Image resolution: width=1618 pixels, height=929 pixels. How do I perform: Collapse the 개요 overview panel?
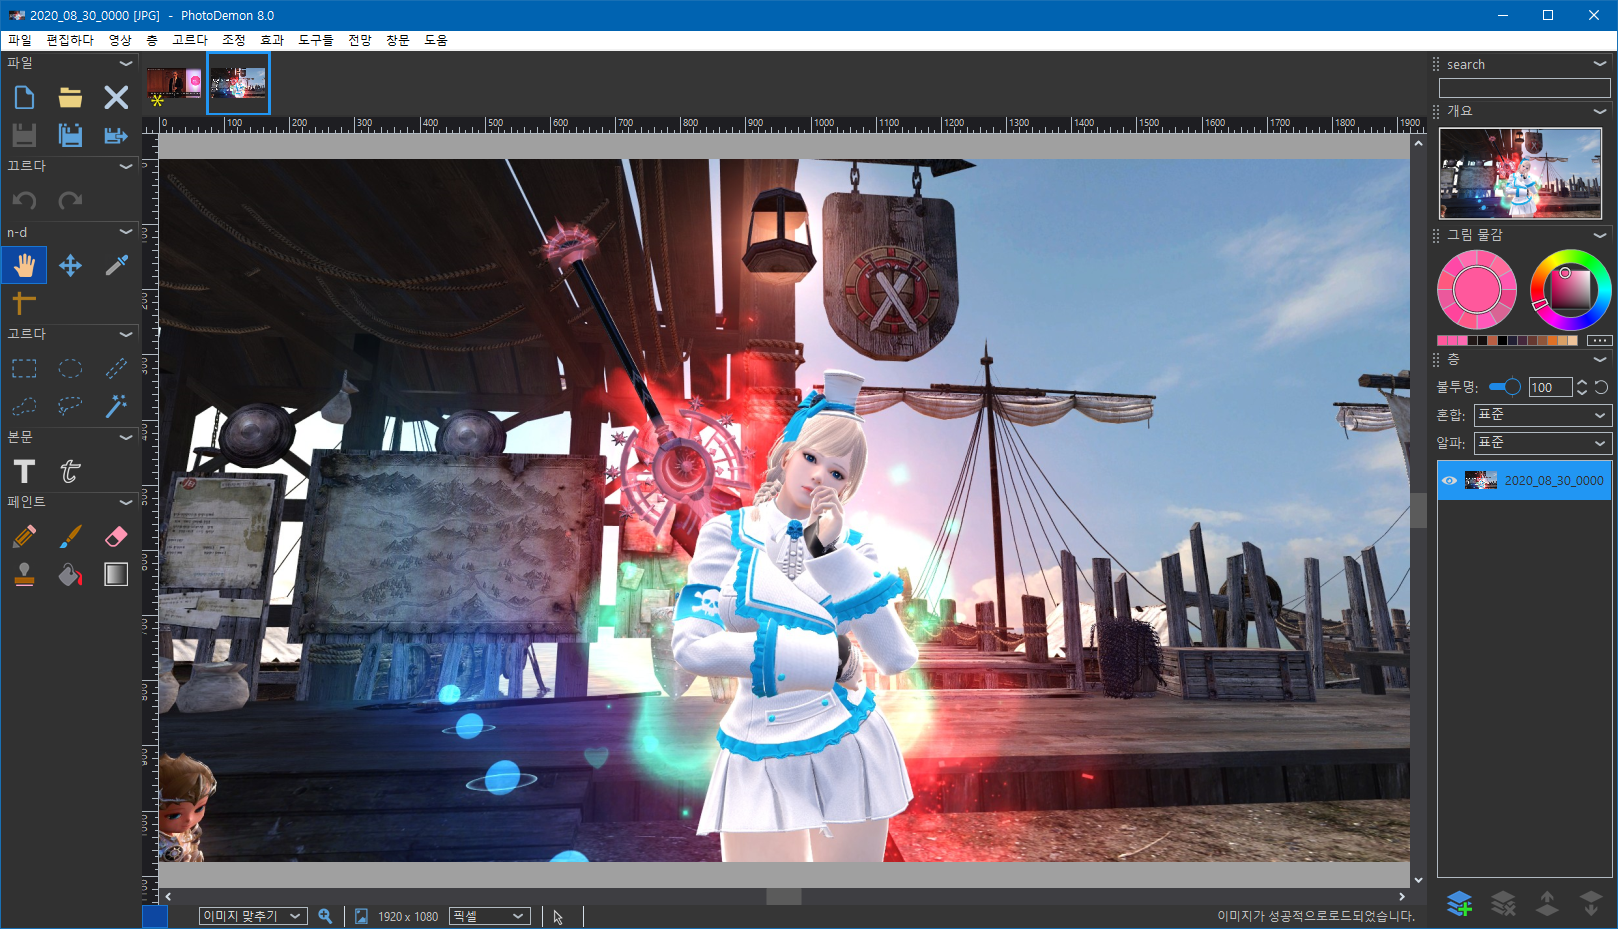coord(1600,111)
